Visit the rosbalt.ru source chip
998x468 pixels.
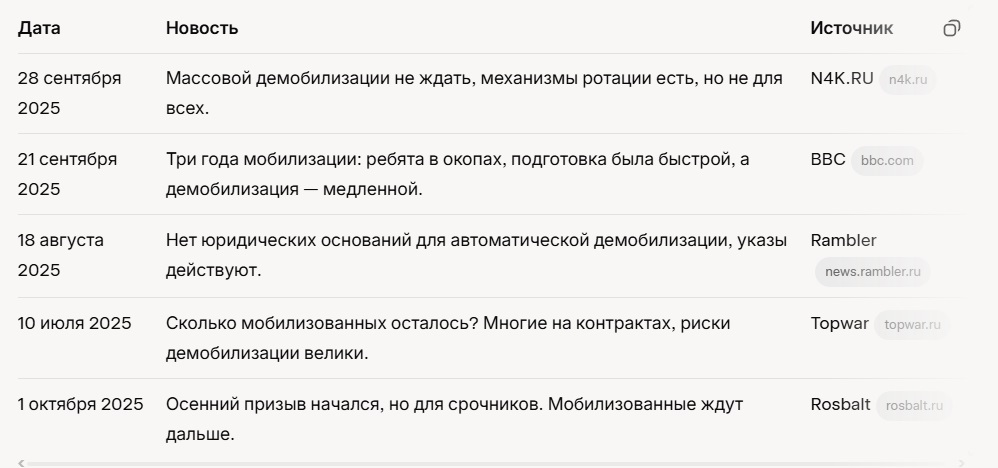click(x=914, y=406)
